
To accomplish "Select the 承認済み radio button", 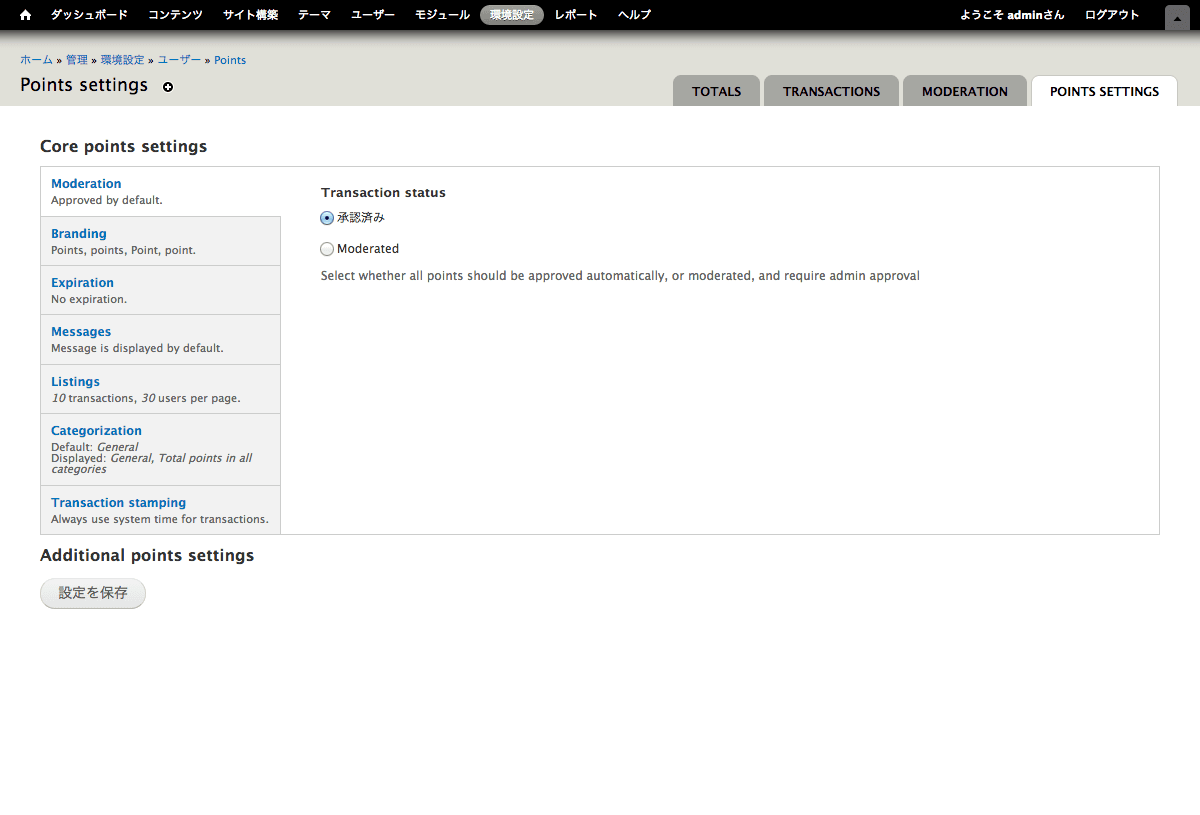I will click(327, 218).
